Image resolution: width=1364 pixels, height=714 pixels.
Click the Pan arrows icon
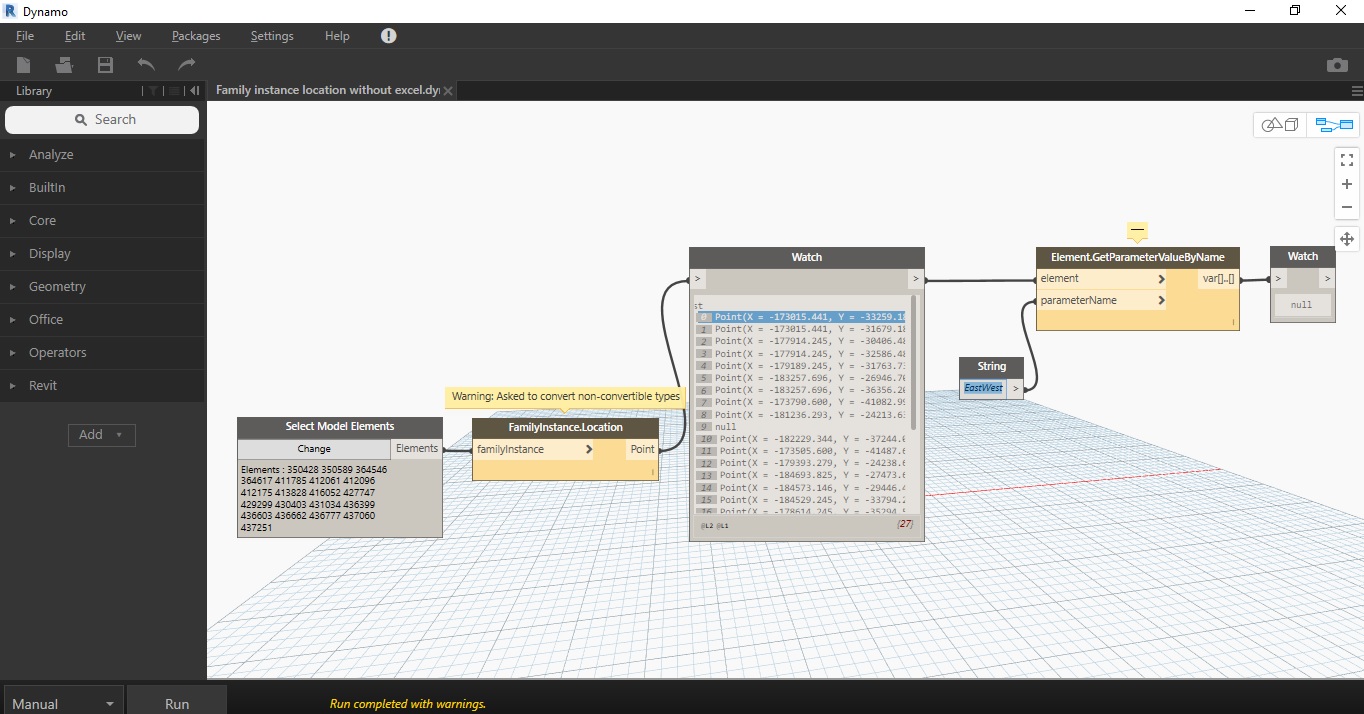pos(1347,239)
